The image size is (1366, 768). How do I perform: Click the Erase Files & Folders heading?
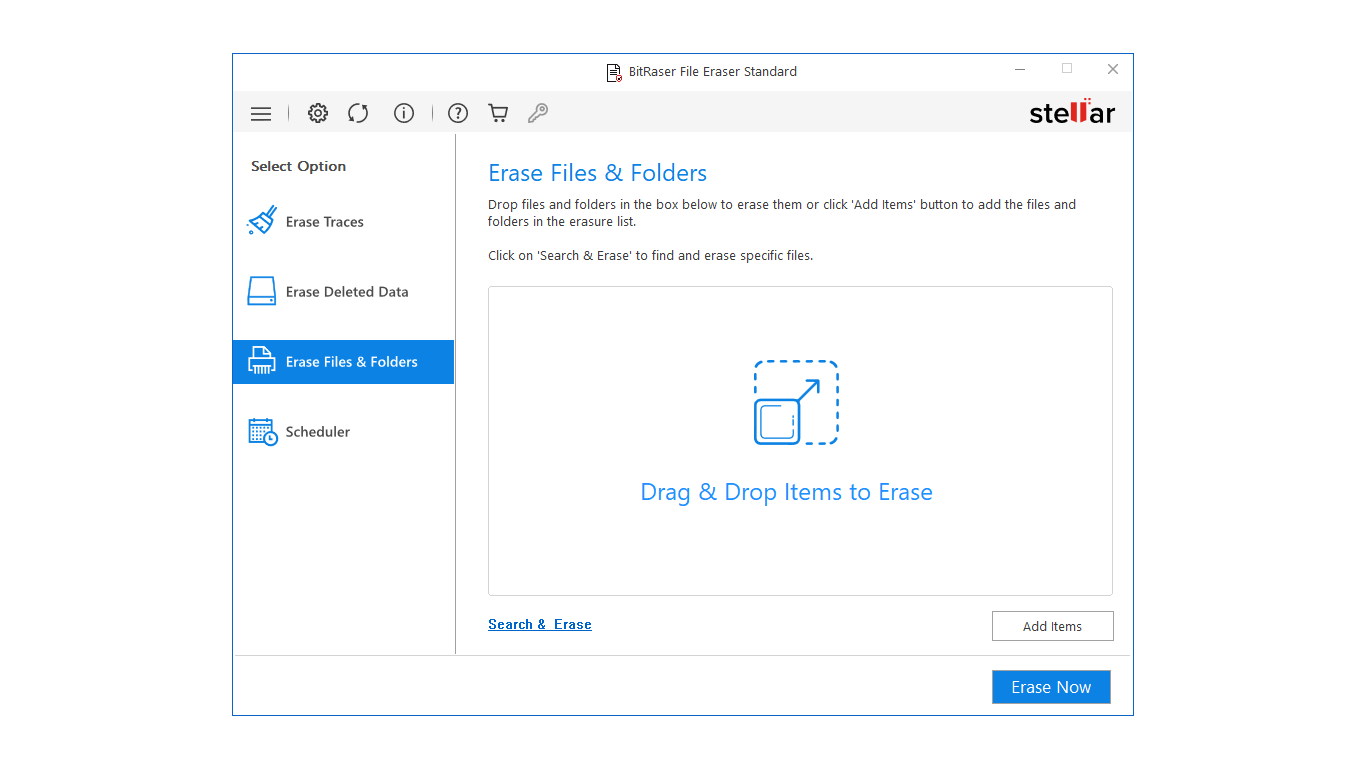[597, 173]
